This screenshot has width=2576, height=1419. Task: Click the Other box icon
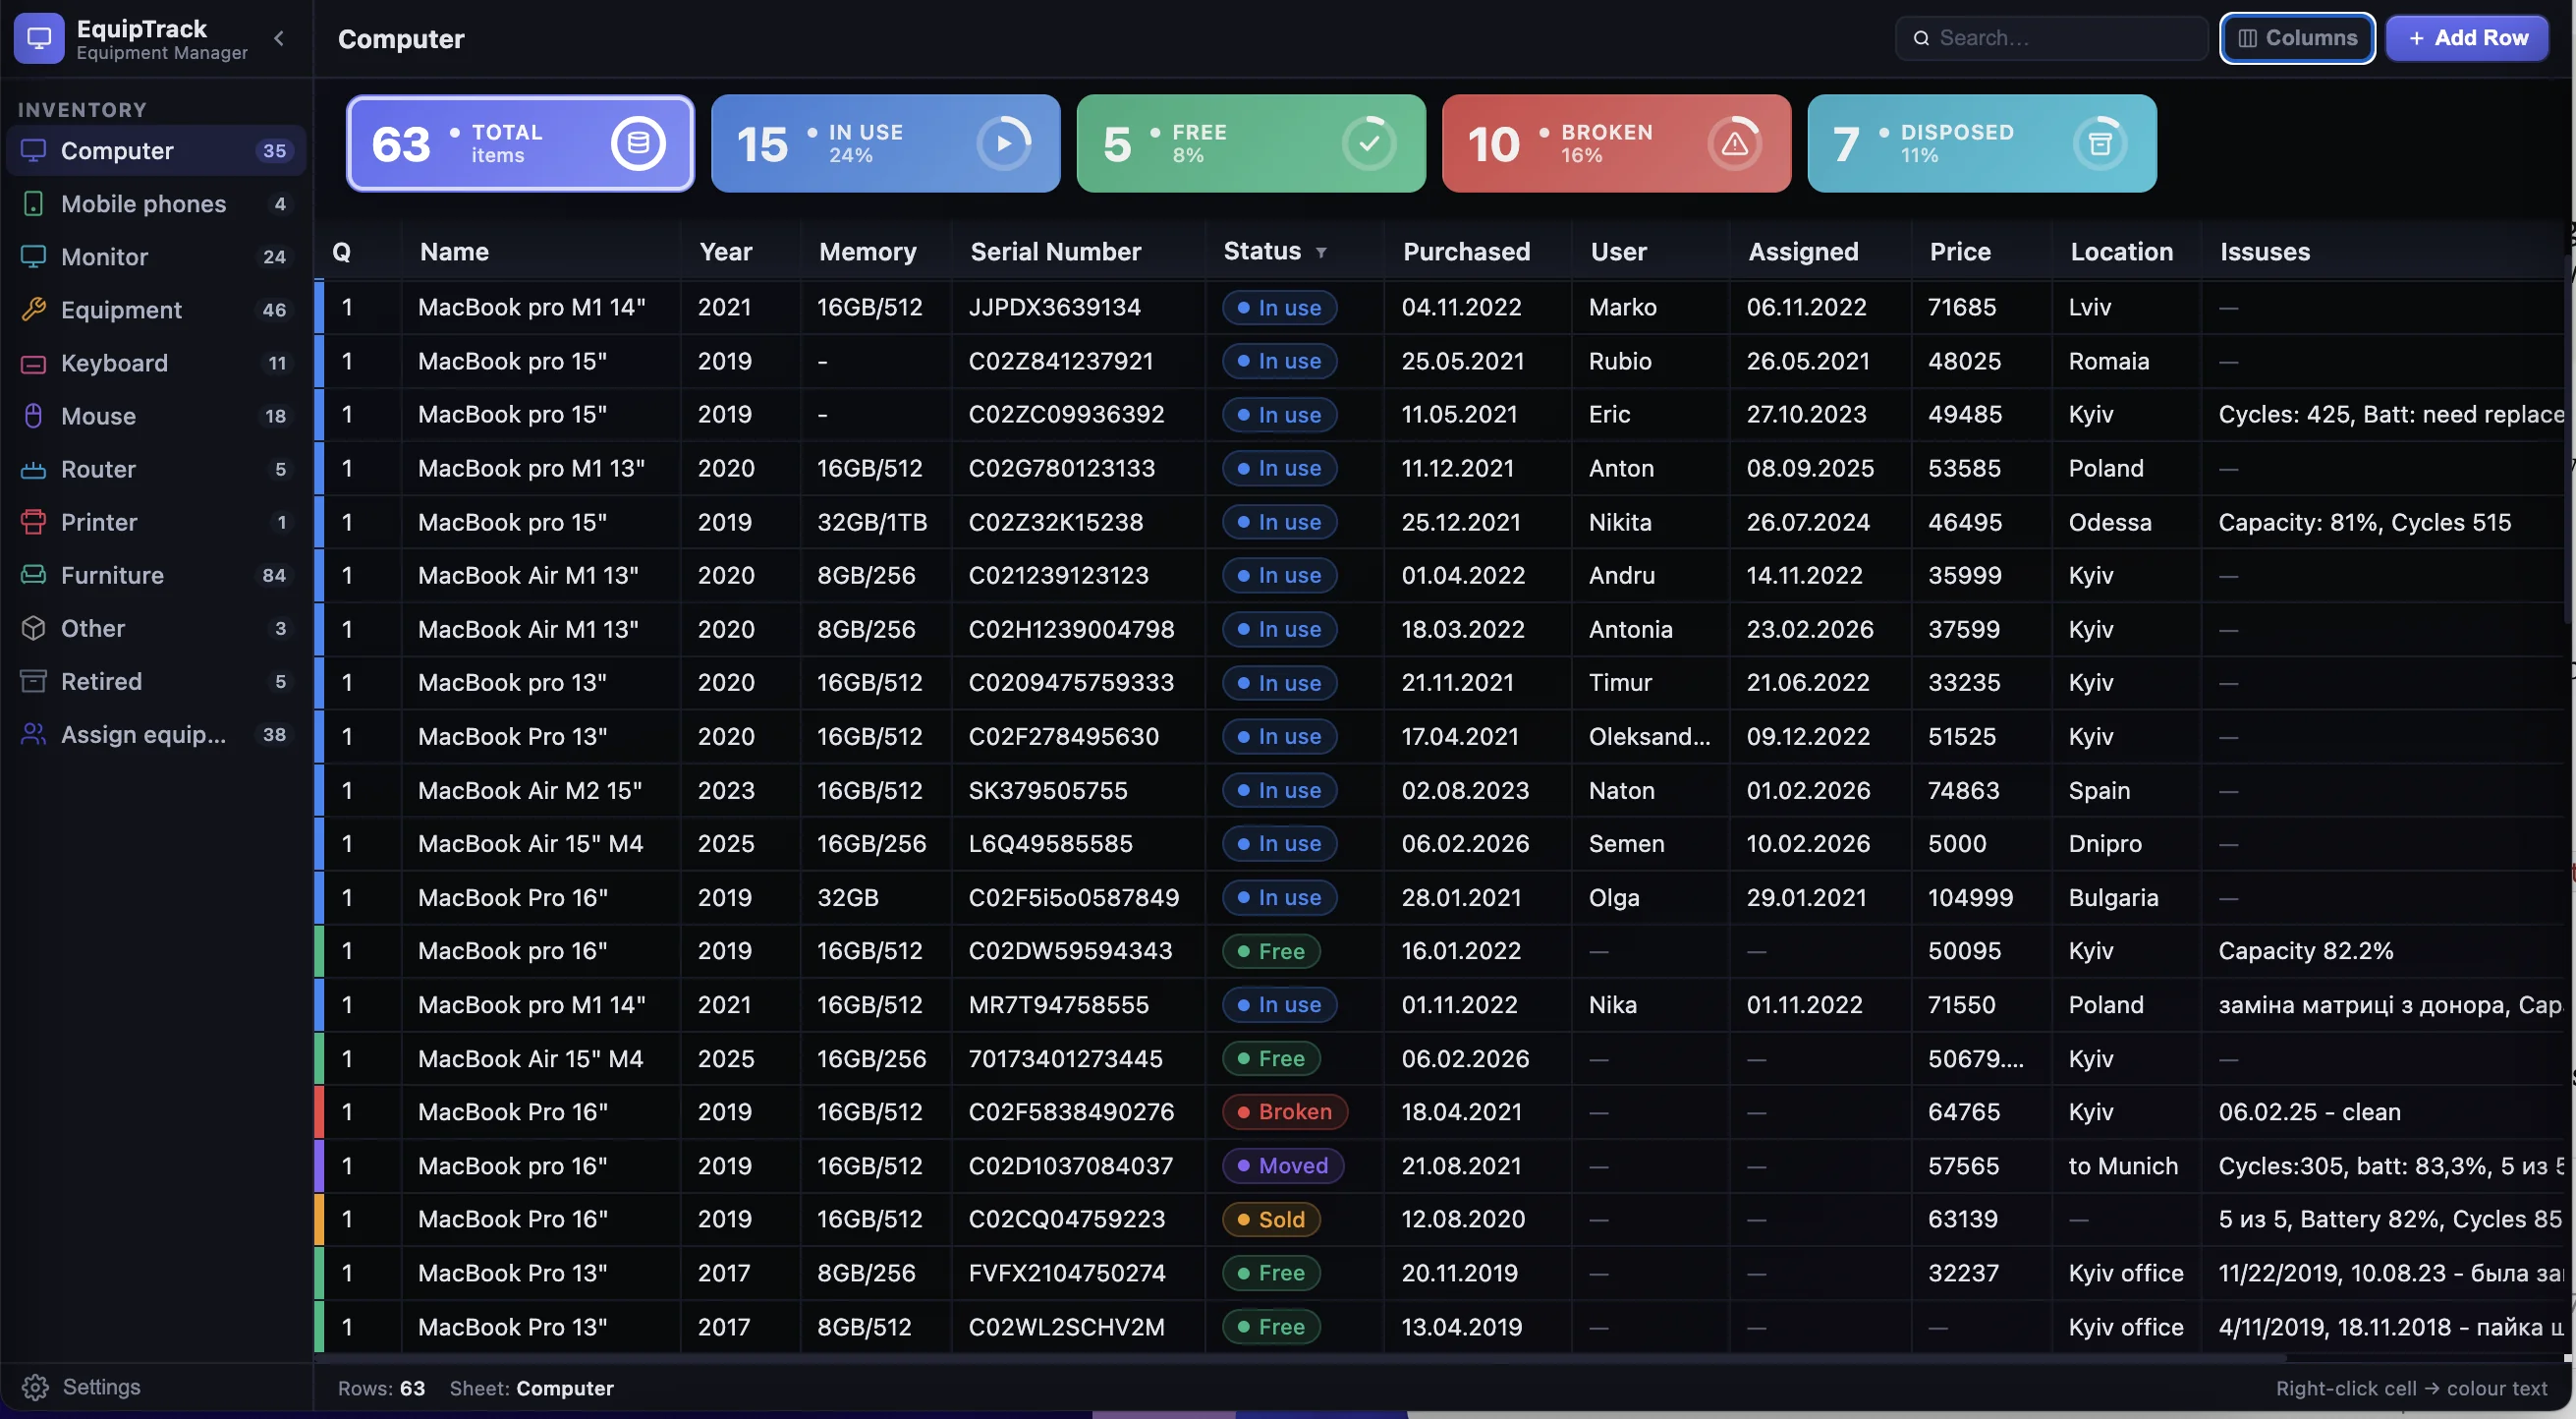(x=33, y=628)
